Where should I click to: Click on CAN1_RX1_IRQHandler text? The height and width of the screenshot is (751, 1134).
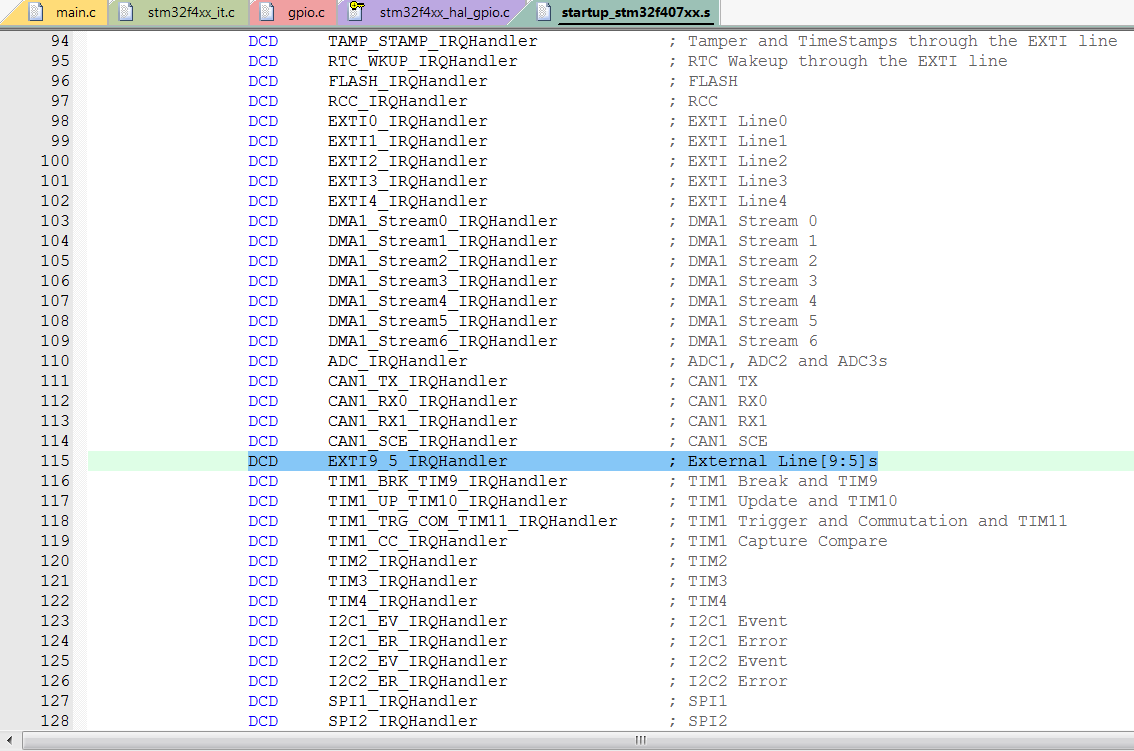tap(422, 421)
